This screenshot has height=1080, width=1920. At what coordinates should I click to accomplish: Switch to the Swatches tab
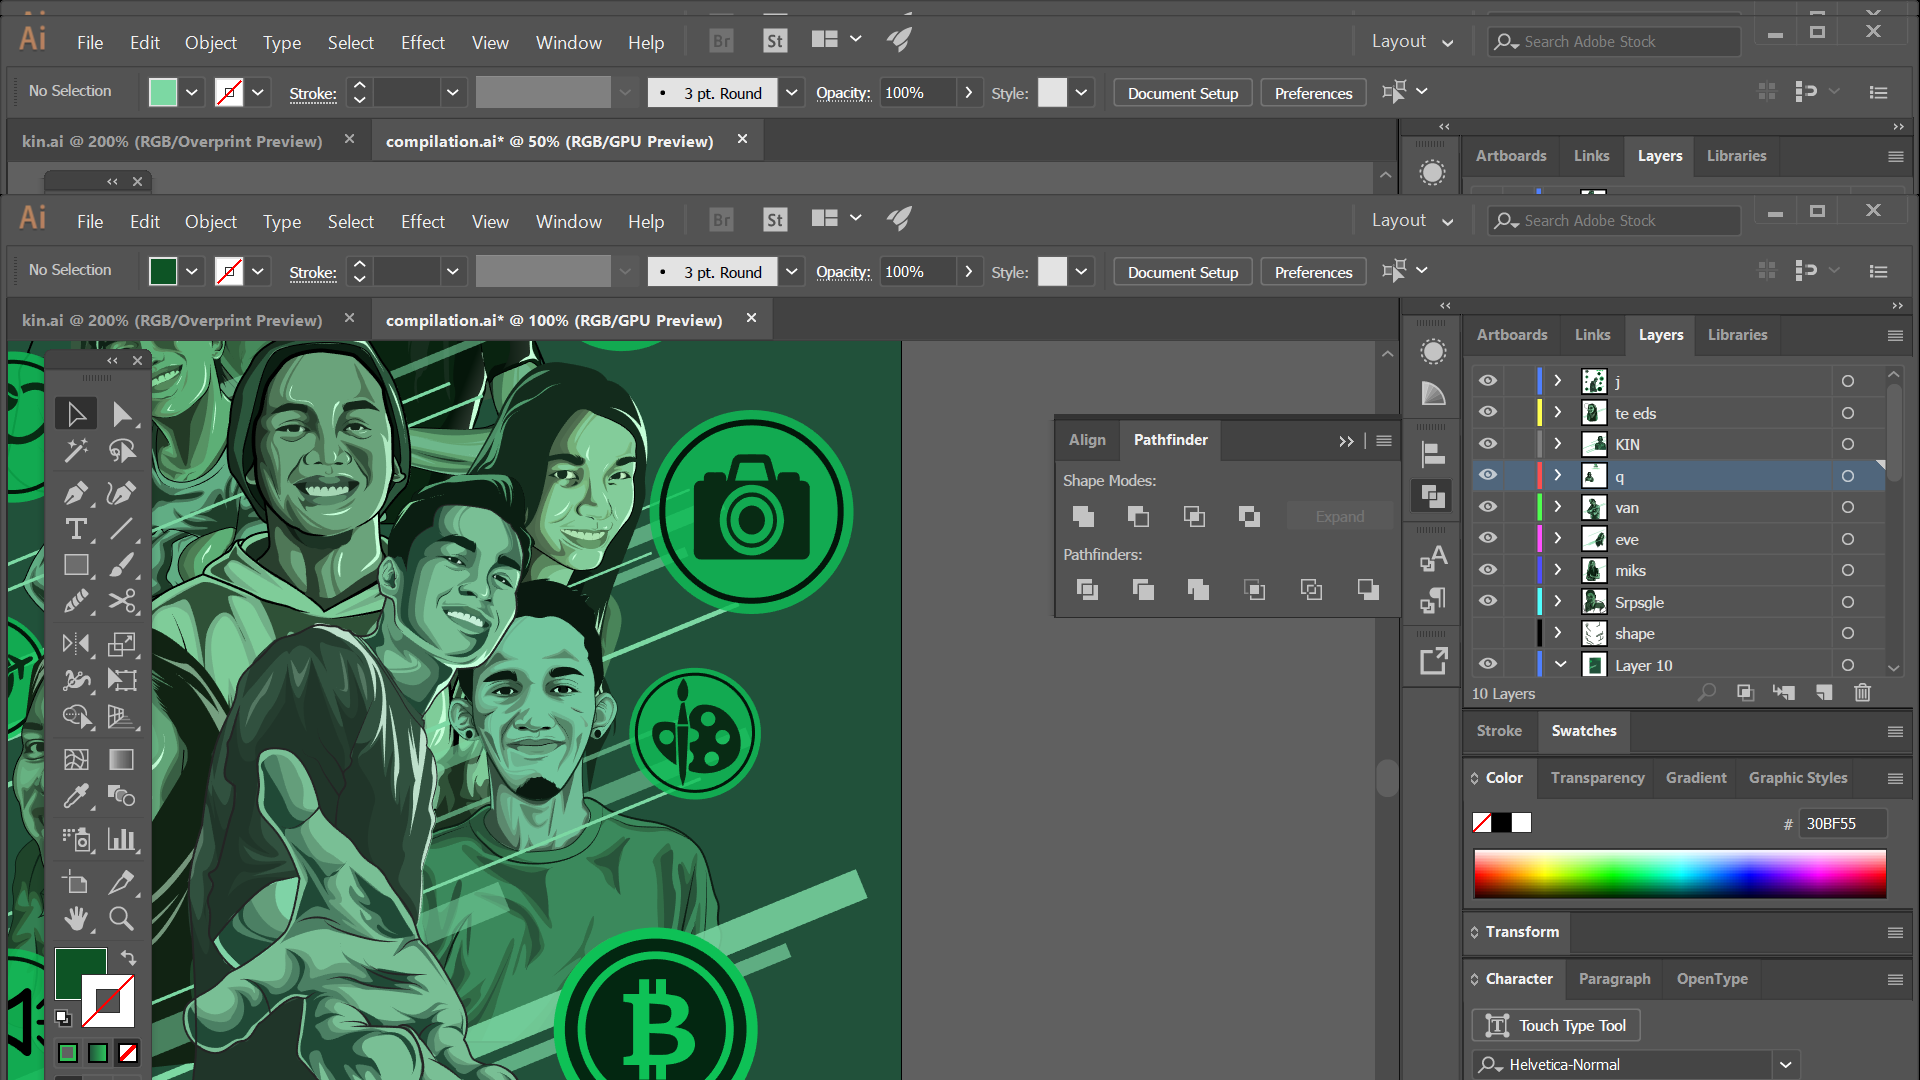[1583, 731]
